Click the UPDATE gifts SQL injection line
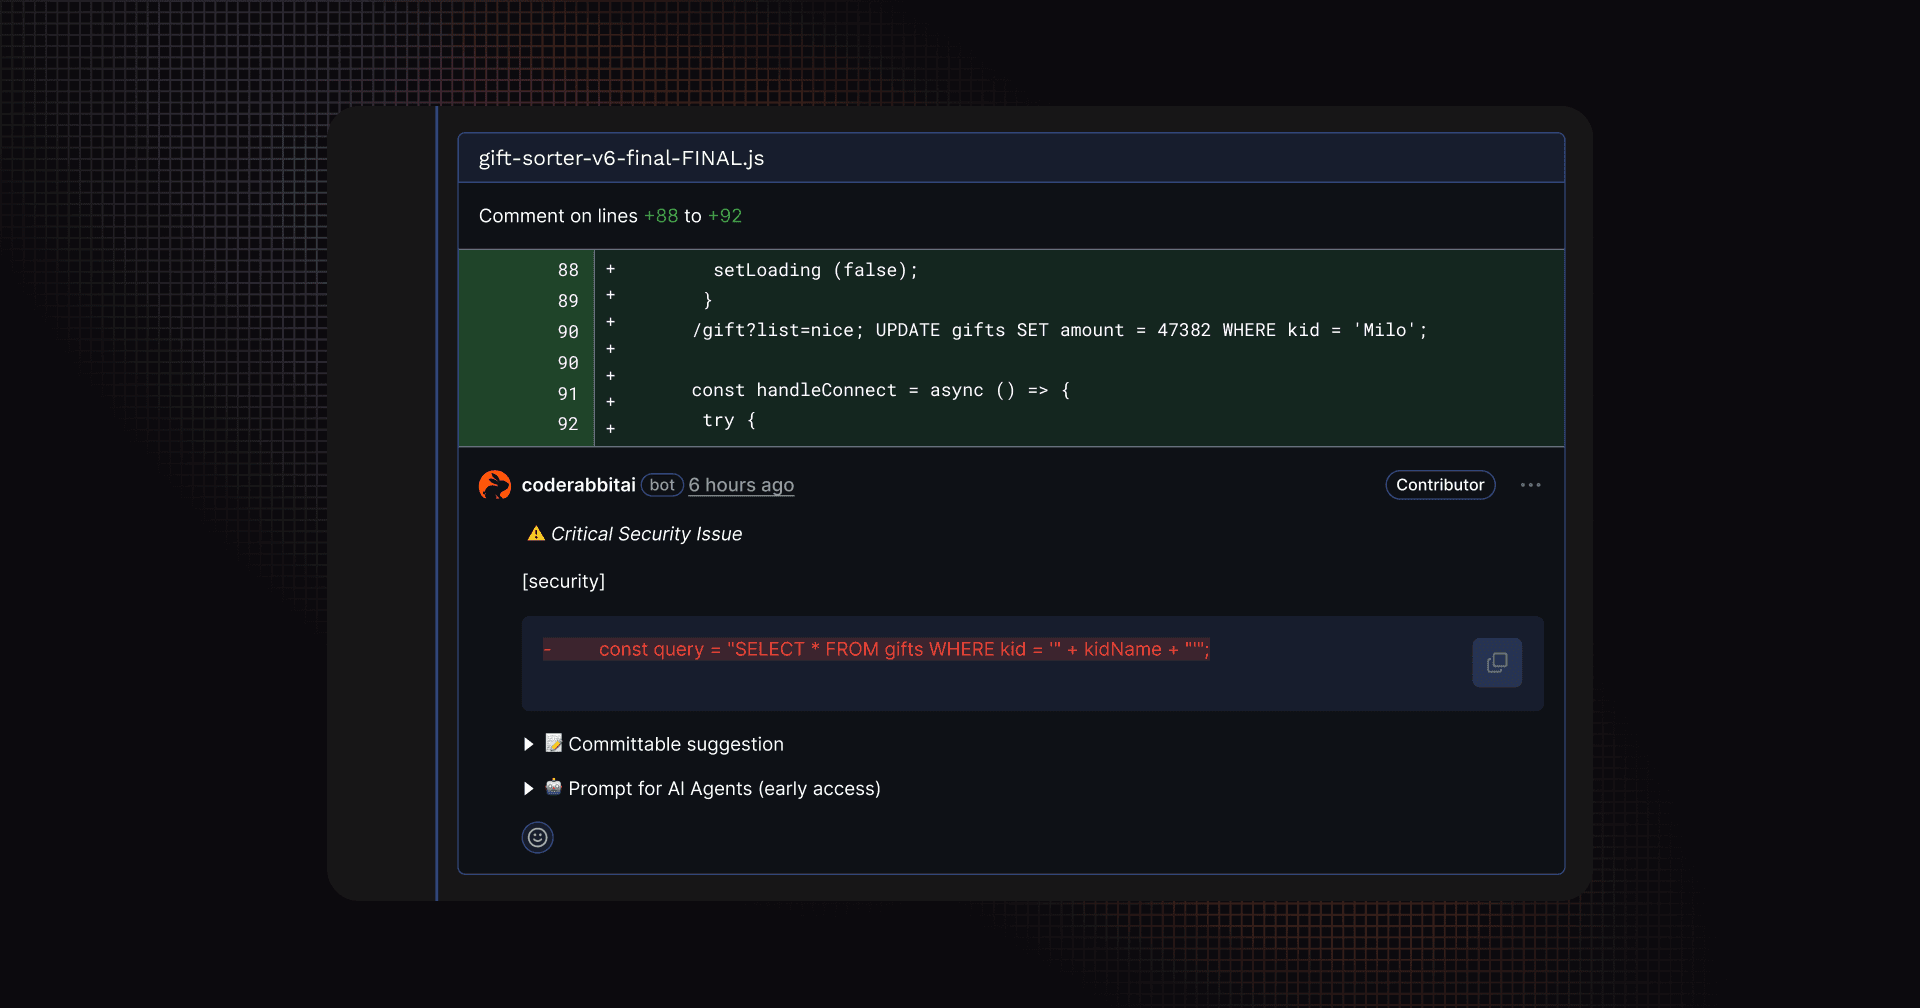Screen dimensions: 1920x1008 coord(1059,330)
